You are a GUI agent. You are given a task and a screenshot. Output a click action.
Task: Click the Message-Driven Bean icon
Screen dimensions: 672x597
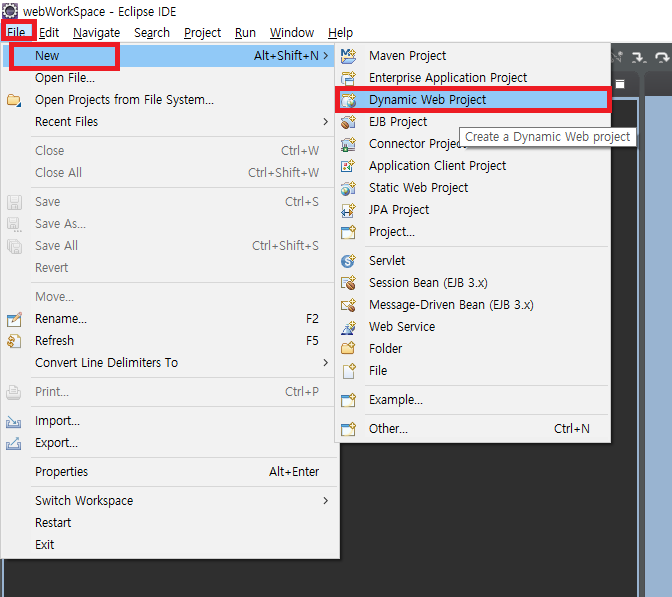pyautogui.click(x=348, y=305)
